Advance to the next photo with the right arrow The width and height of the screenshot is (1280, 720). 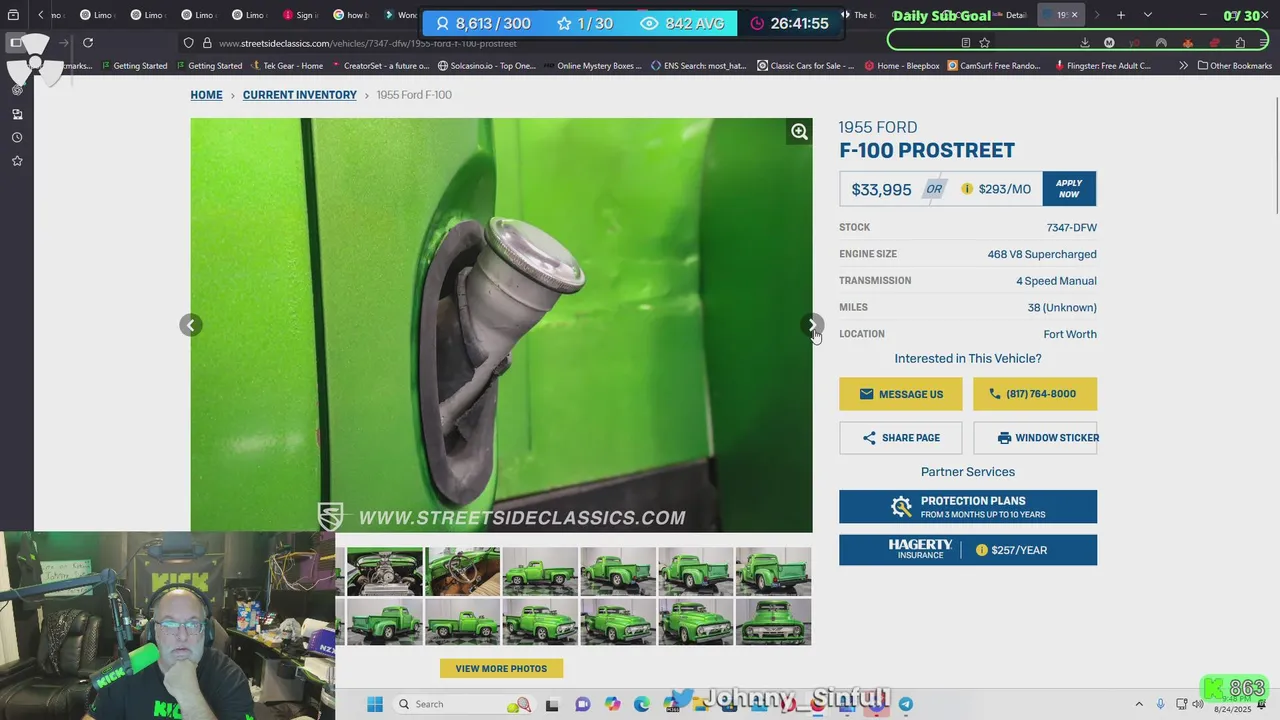(x=812, y=325)
